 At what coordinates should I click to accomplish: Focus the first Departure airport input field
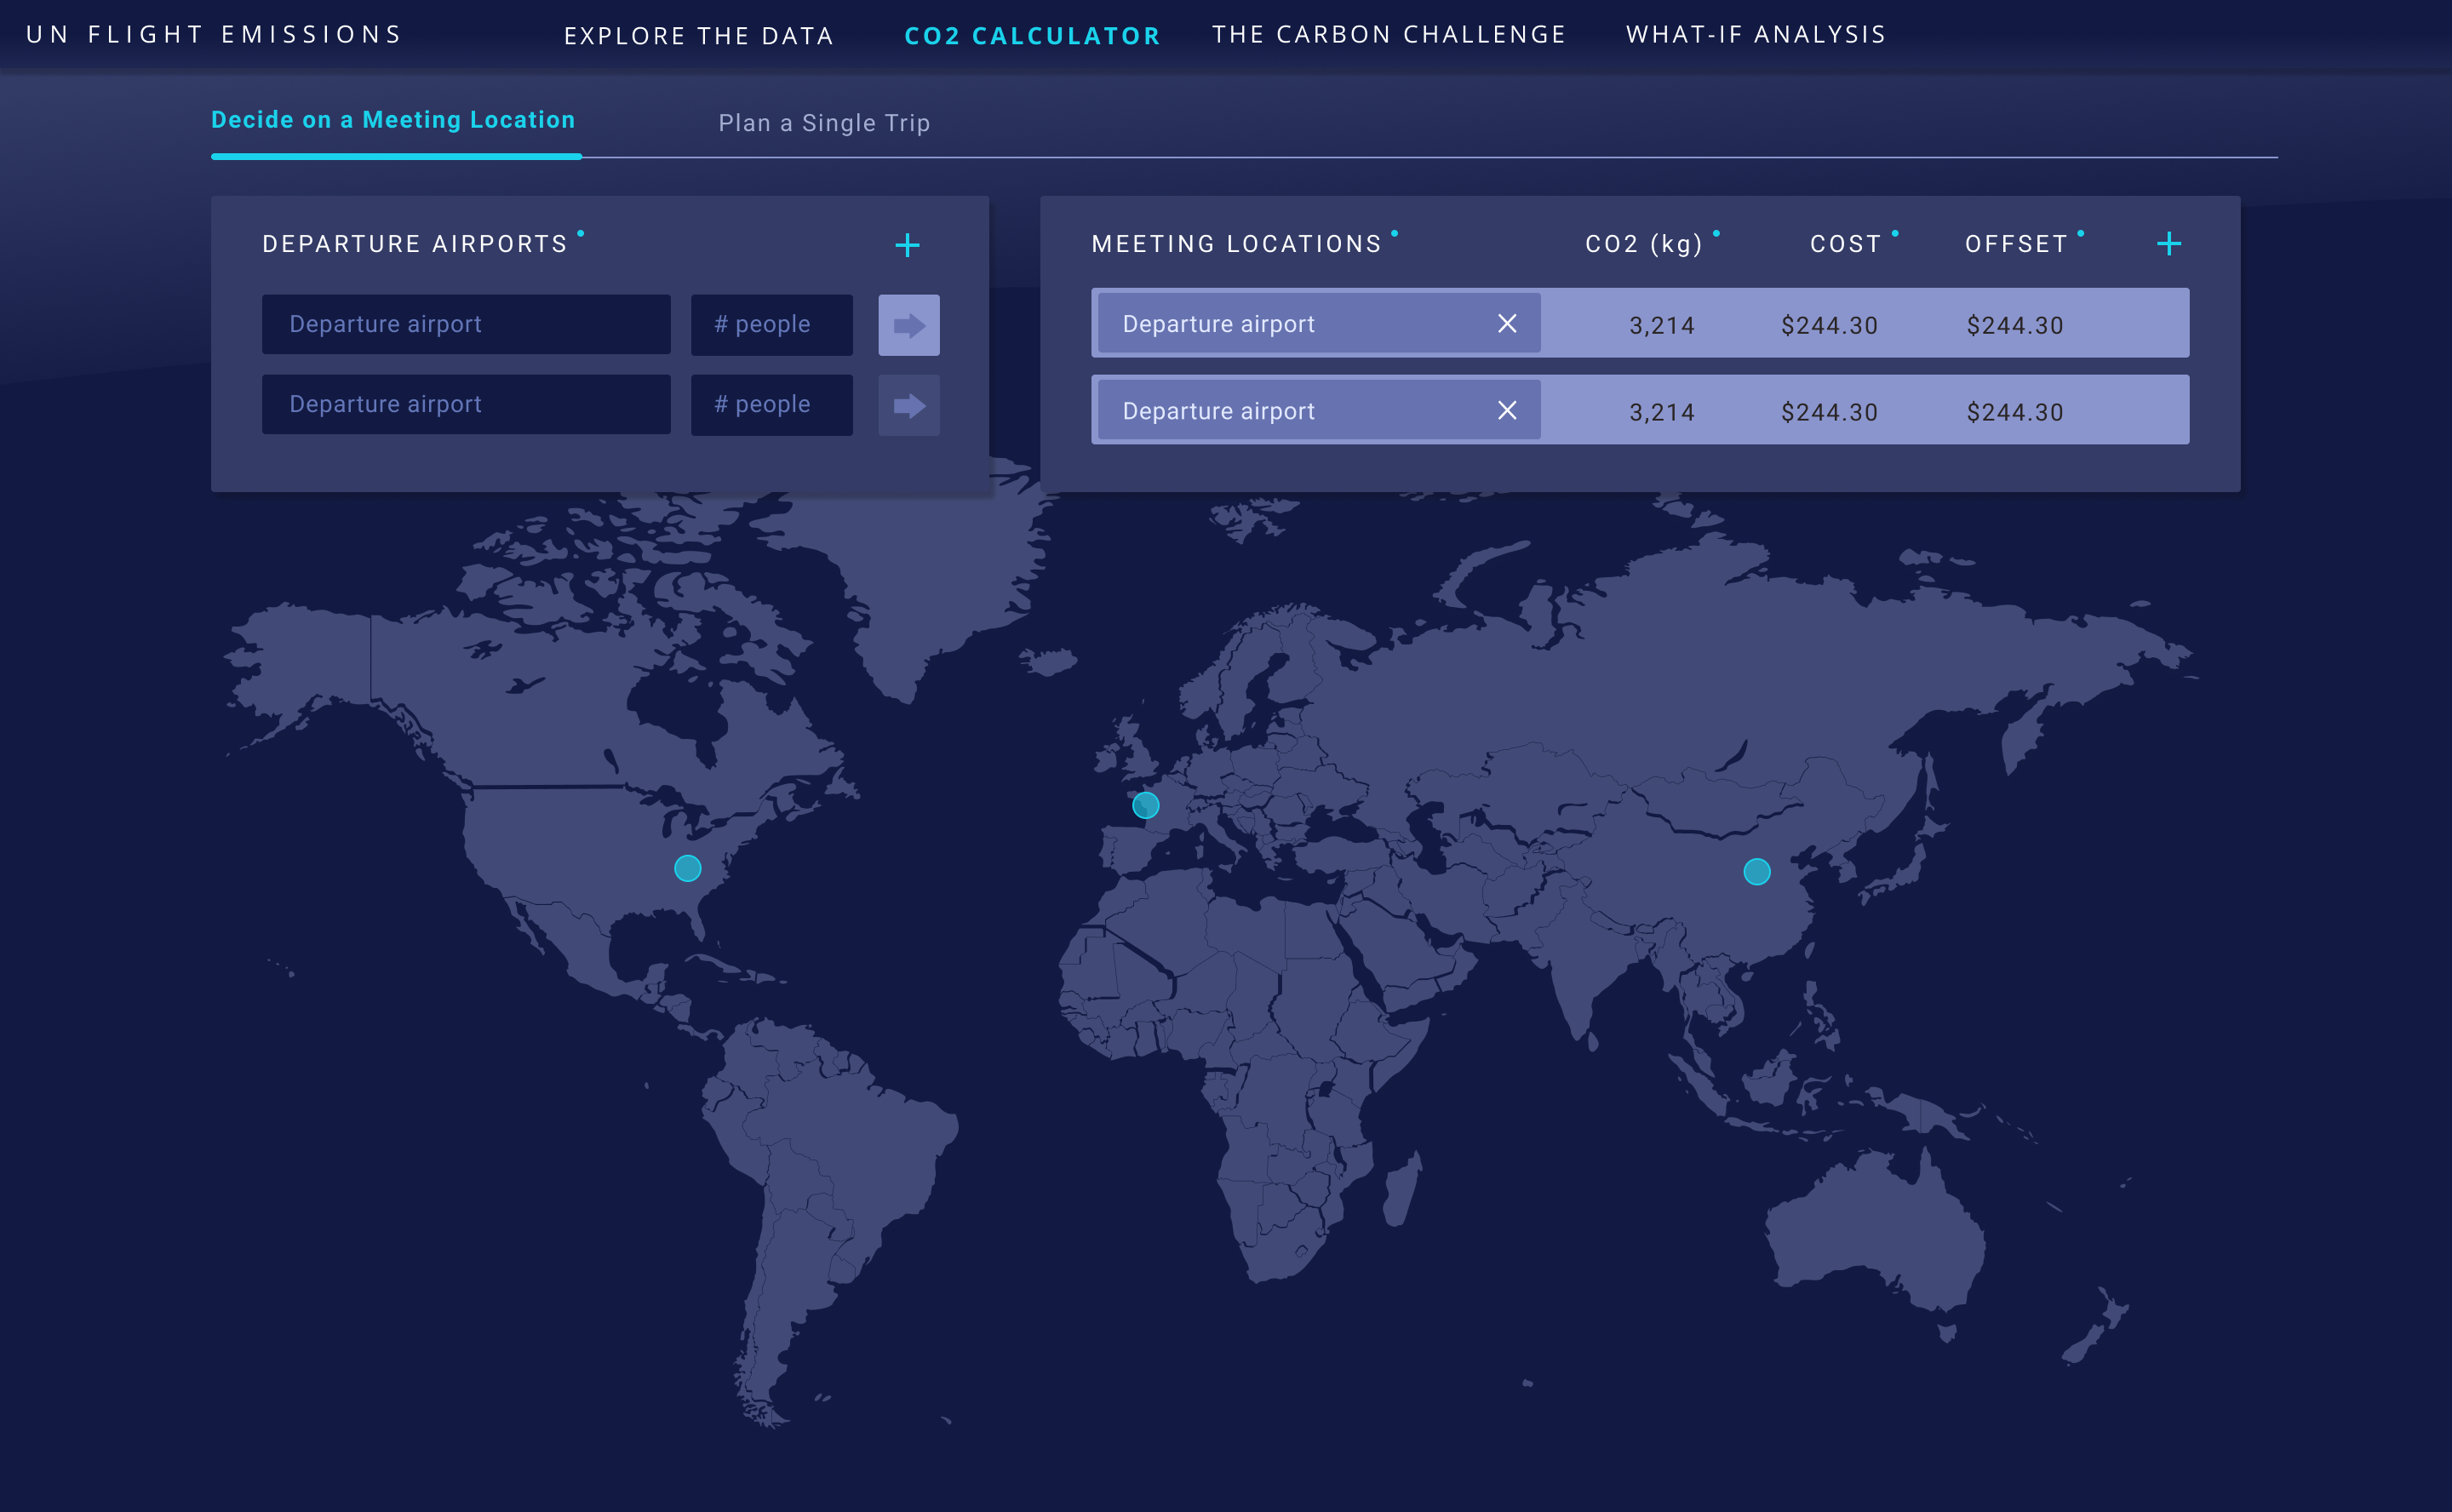tap(466, 324)
